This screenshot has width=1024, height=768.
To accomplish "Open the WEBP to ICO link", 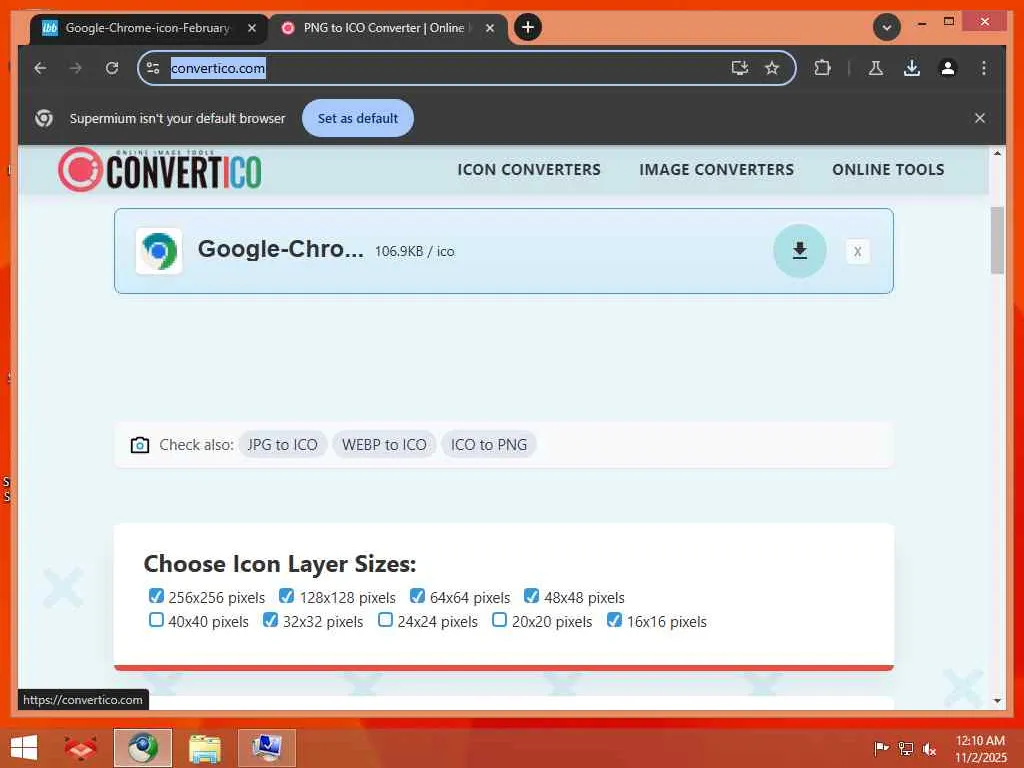I will click(x=384, y=445).
